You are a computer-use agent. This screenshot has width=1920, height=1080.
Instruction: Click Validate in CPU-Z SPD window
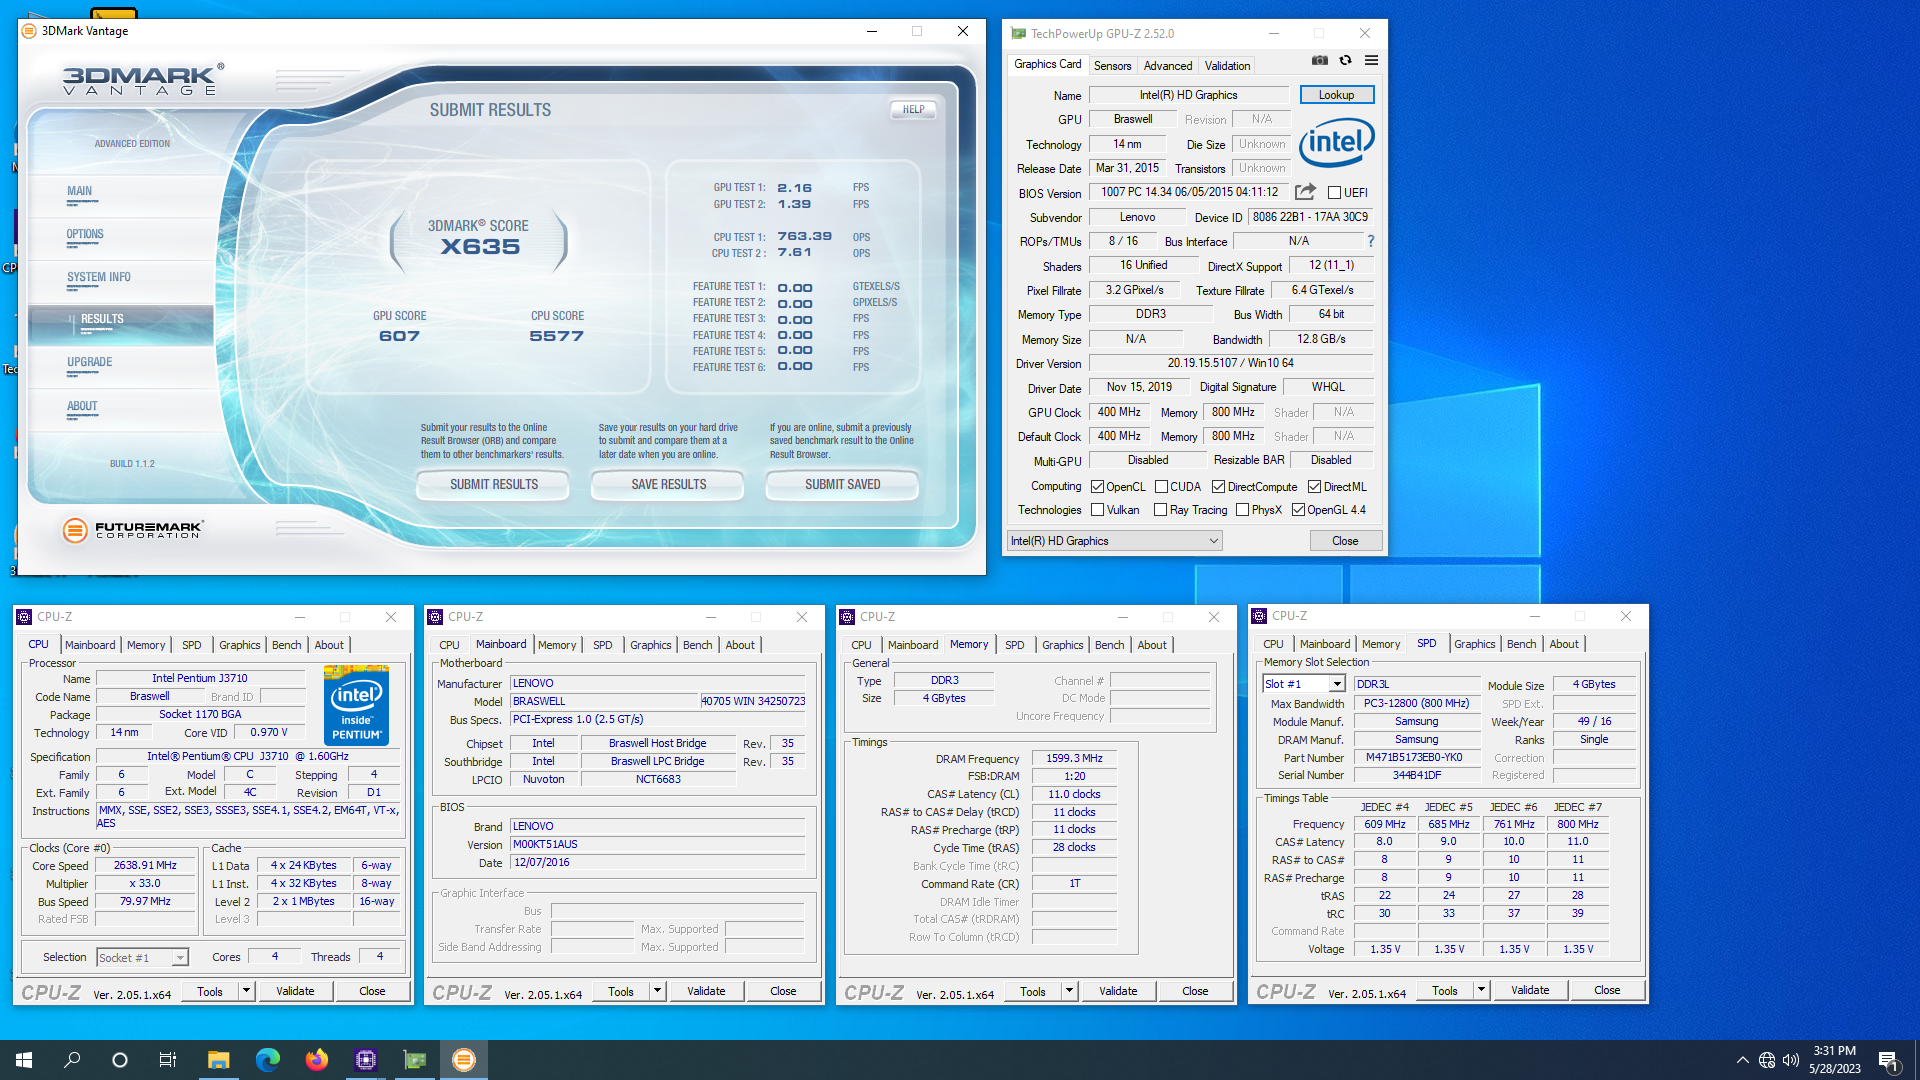pos(1530,990)
